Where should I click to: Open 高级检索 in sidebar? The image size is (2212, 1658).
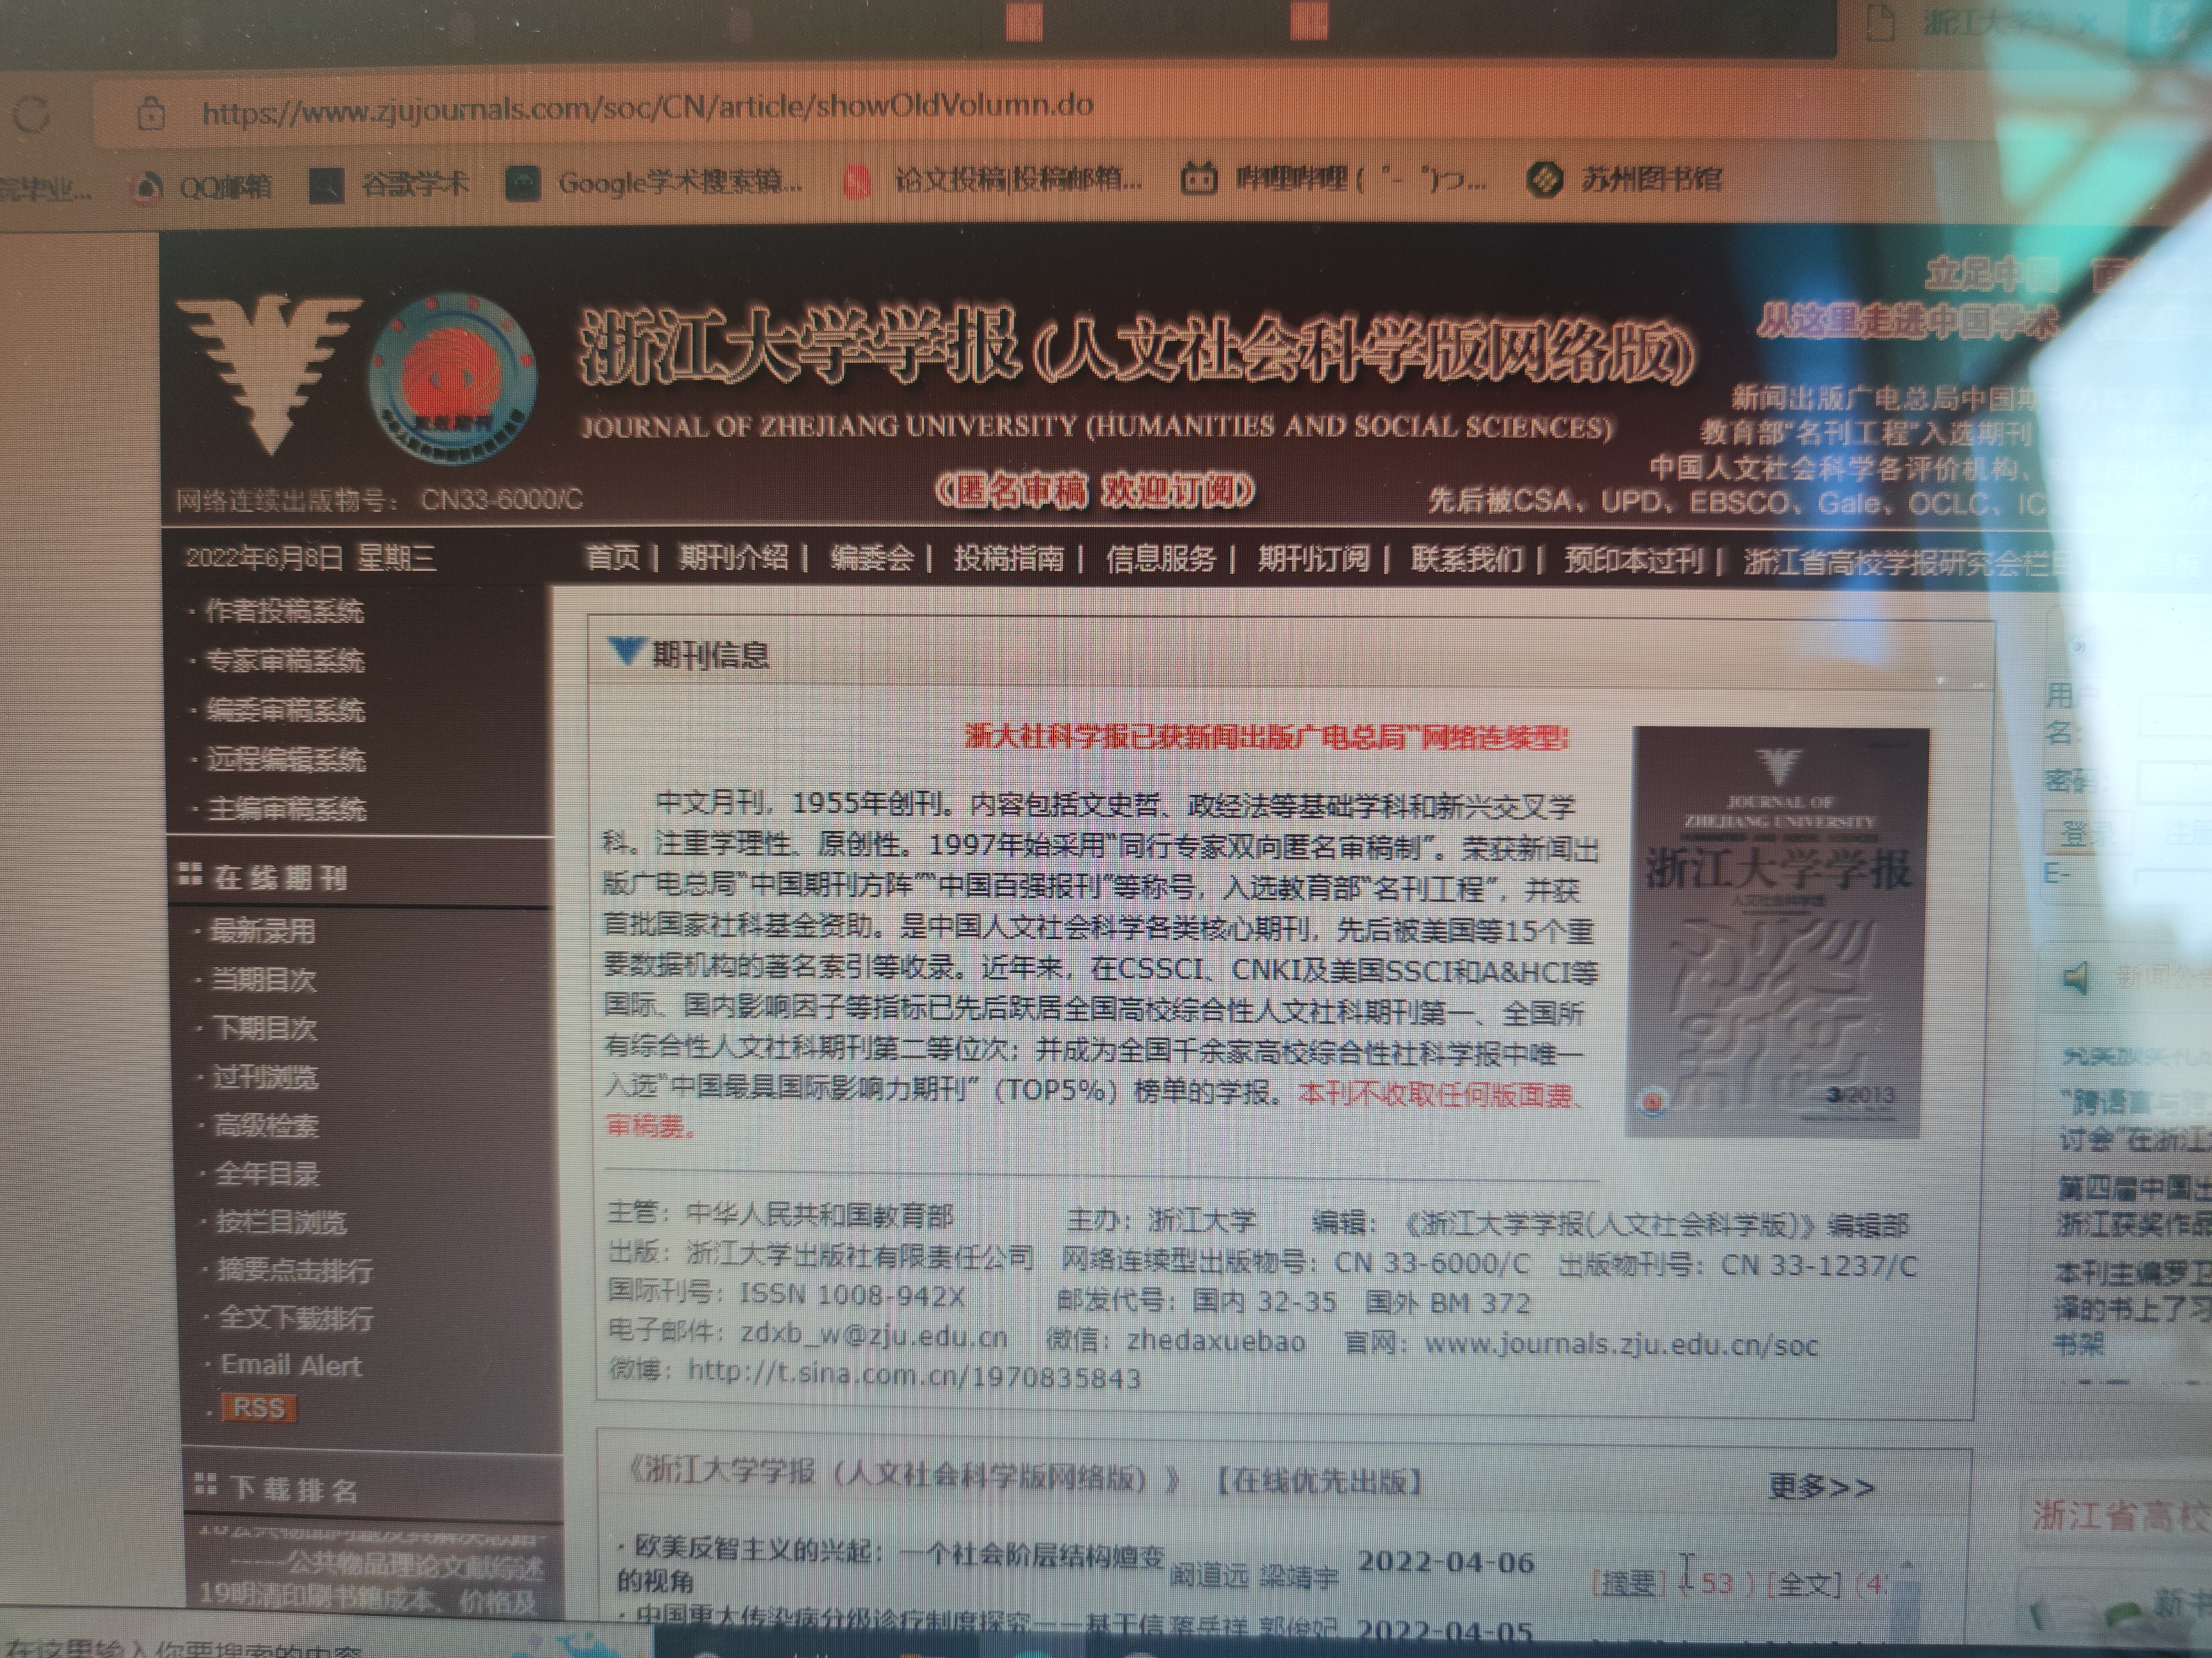pyautogui.click(x=267, y=1127)
